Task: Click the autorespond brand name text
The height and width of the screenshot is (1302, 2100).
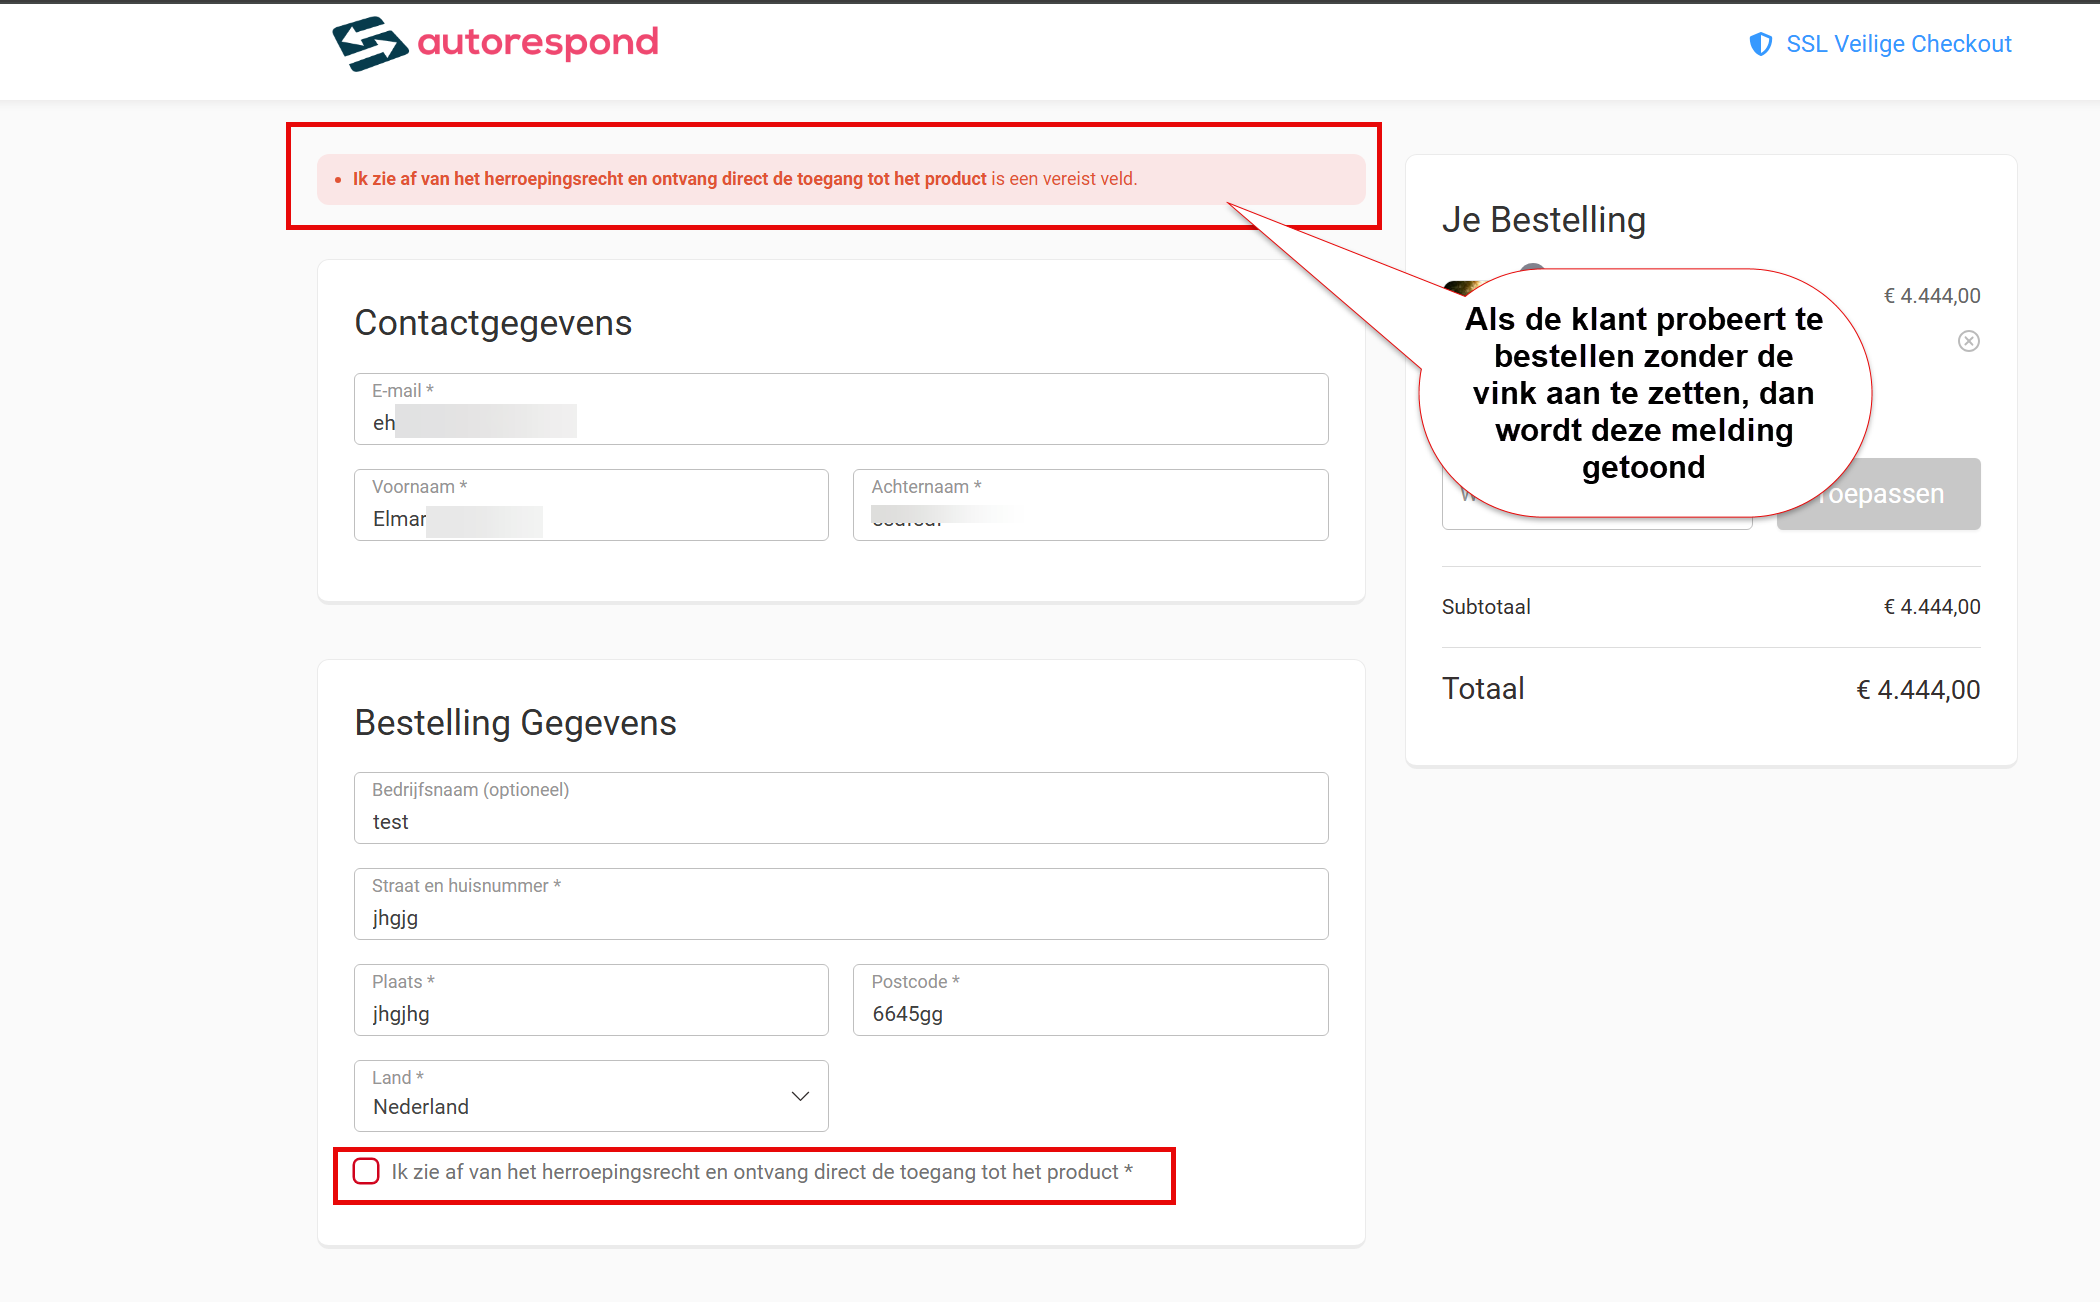Action: tap(538, 42)
